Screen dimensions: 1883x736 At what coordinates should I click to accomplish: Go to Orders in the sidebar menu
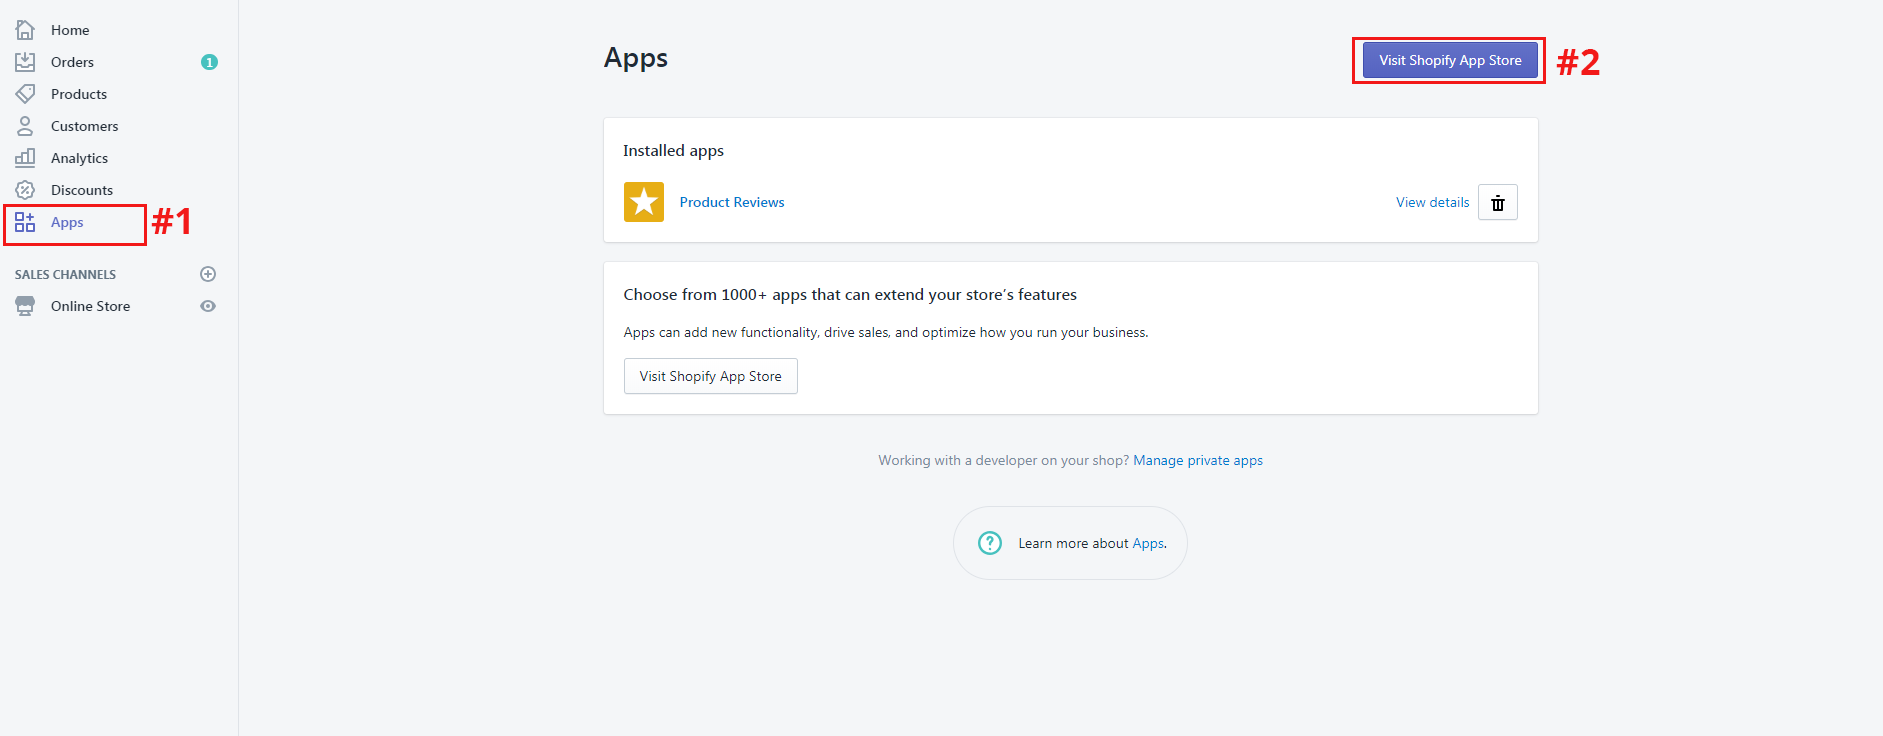point(72,62)
